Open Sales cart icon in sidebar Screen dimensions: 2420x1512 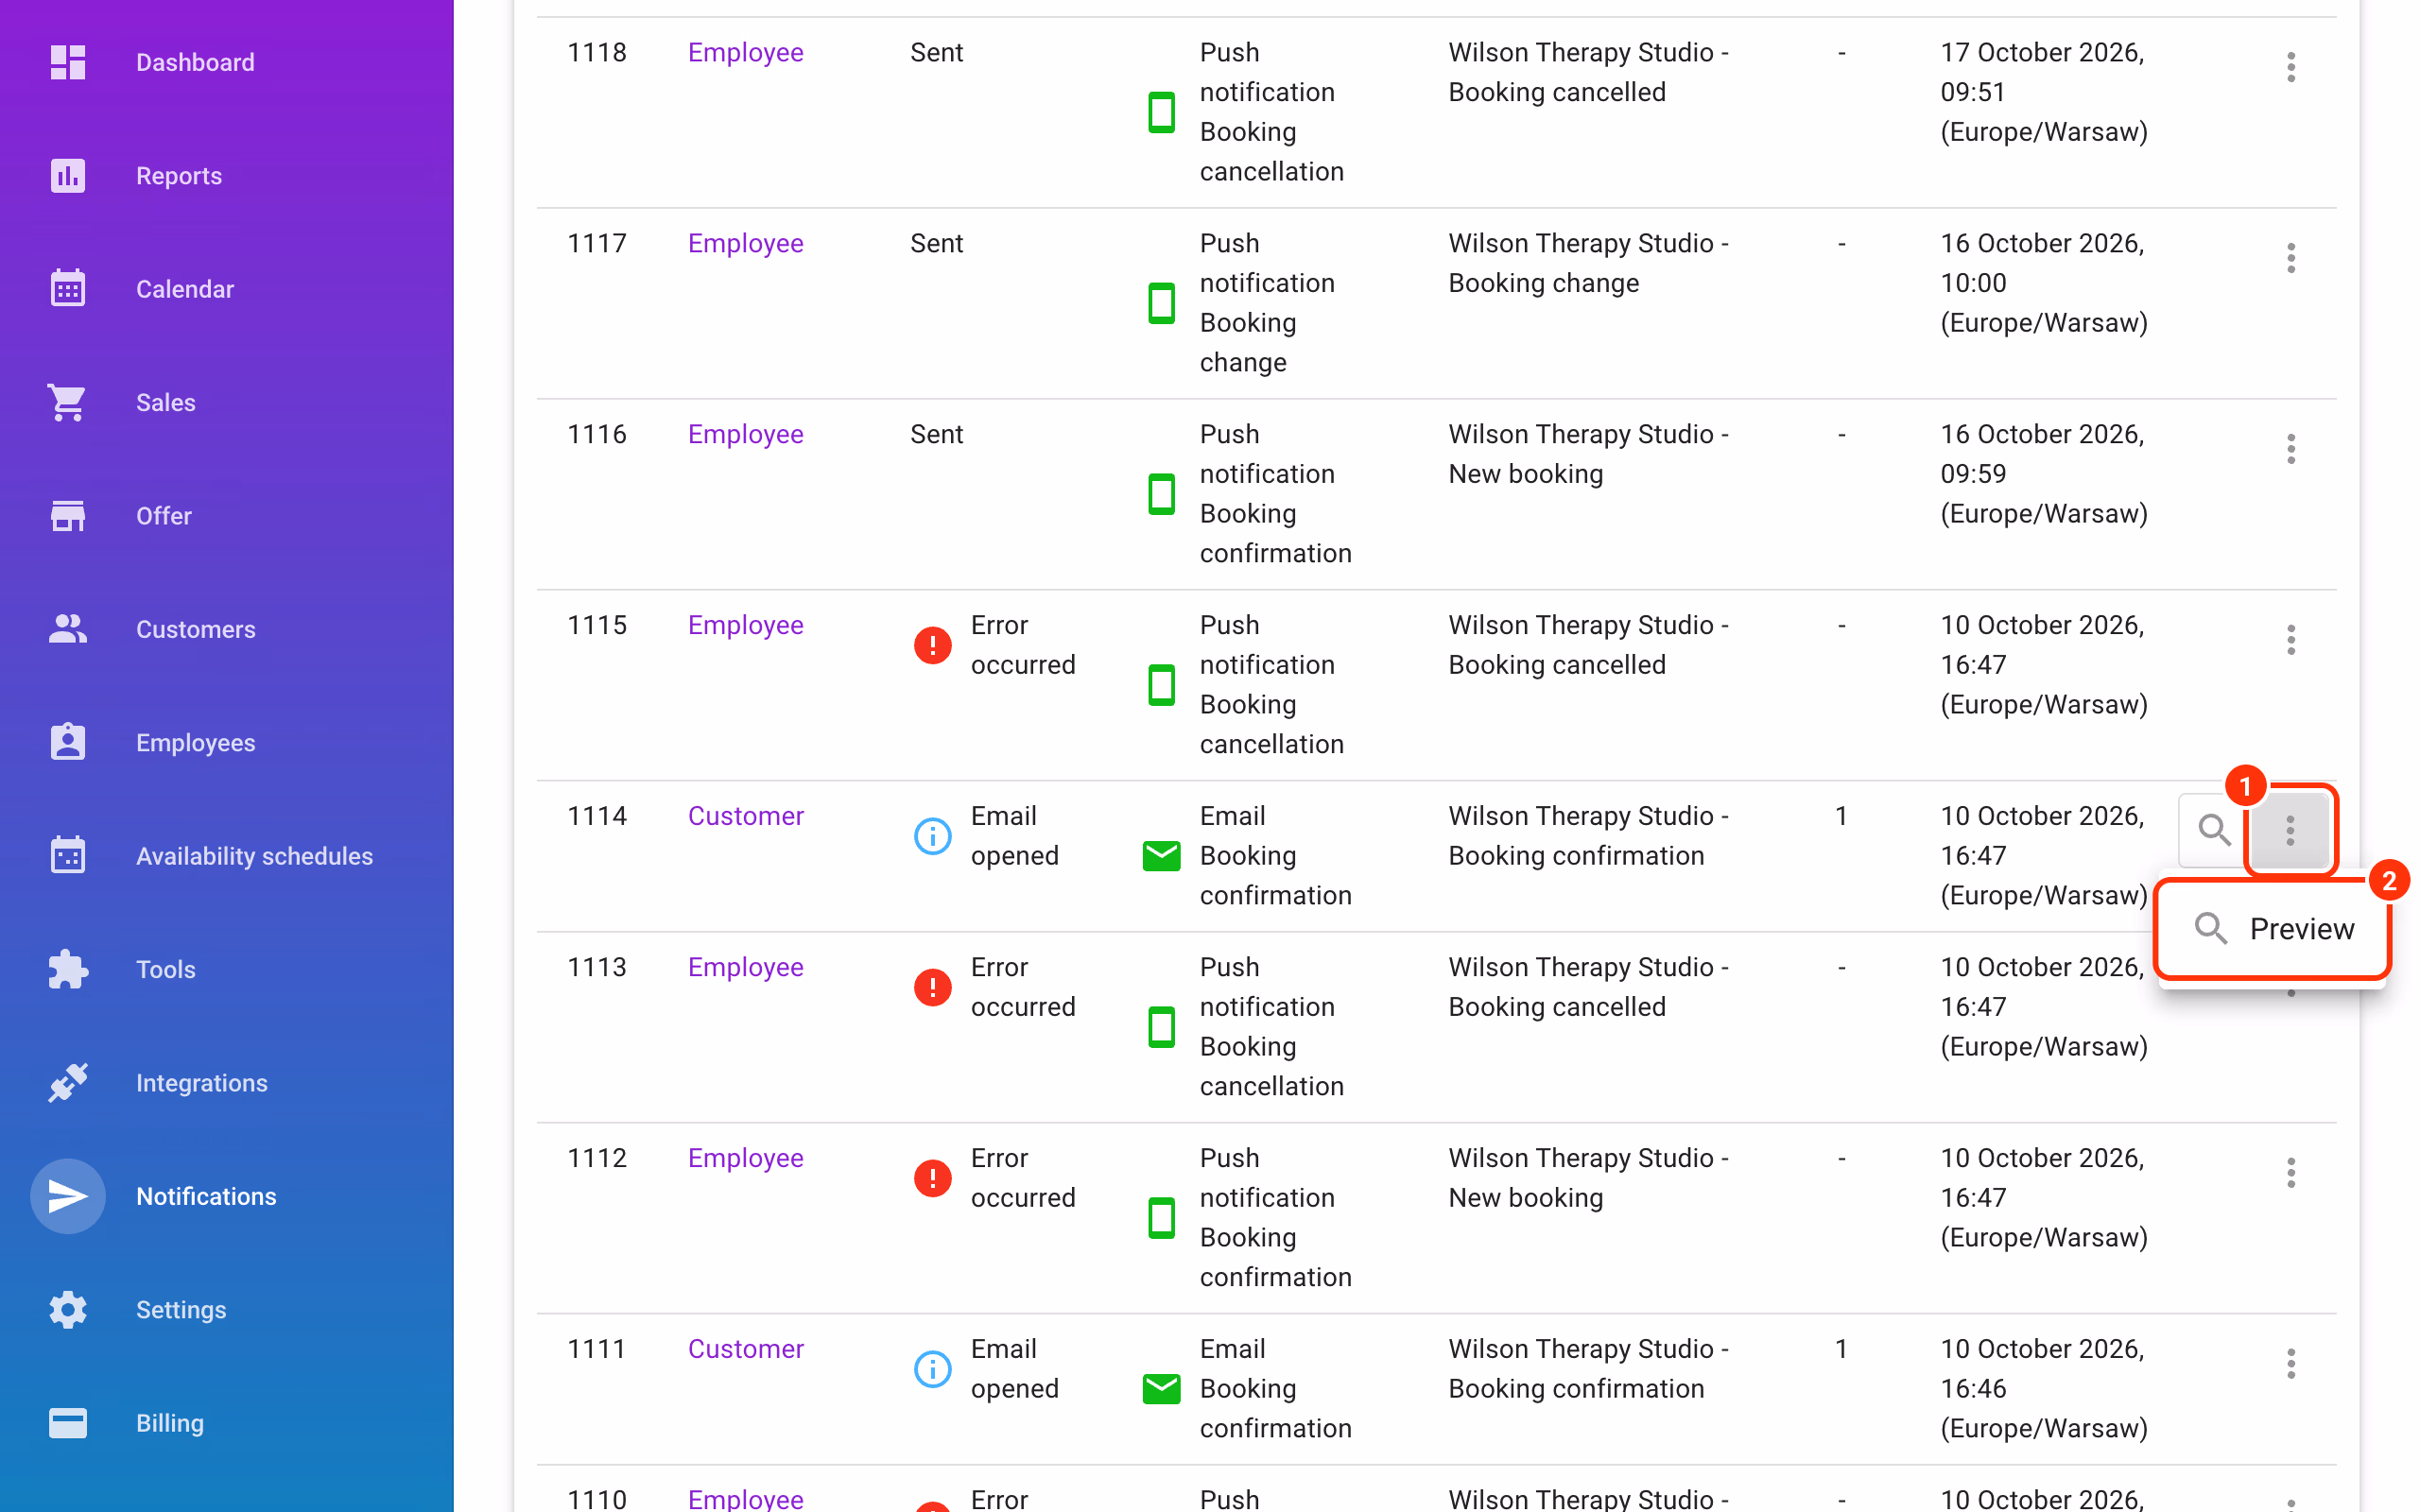click(67, 402)
